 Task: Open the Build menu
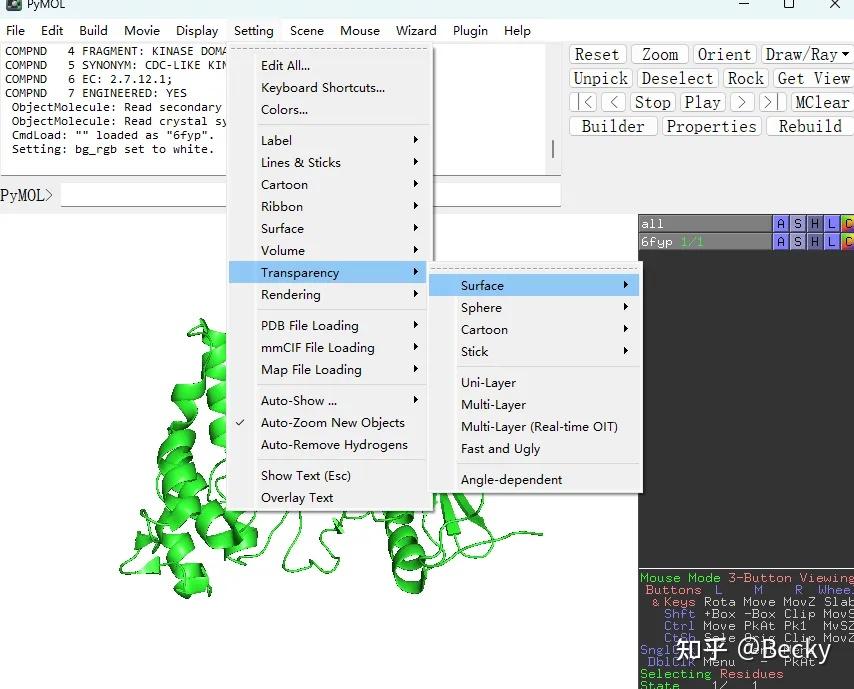(93, 31)
